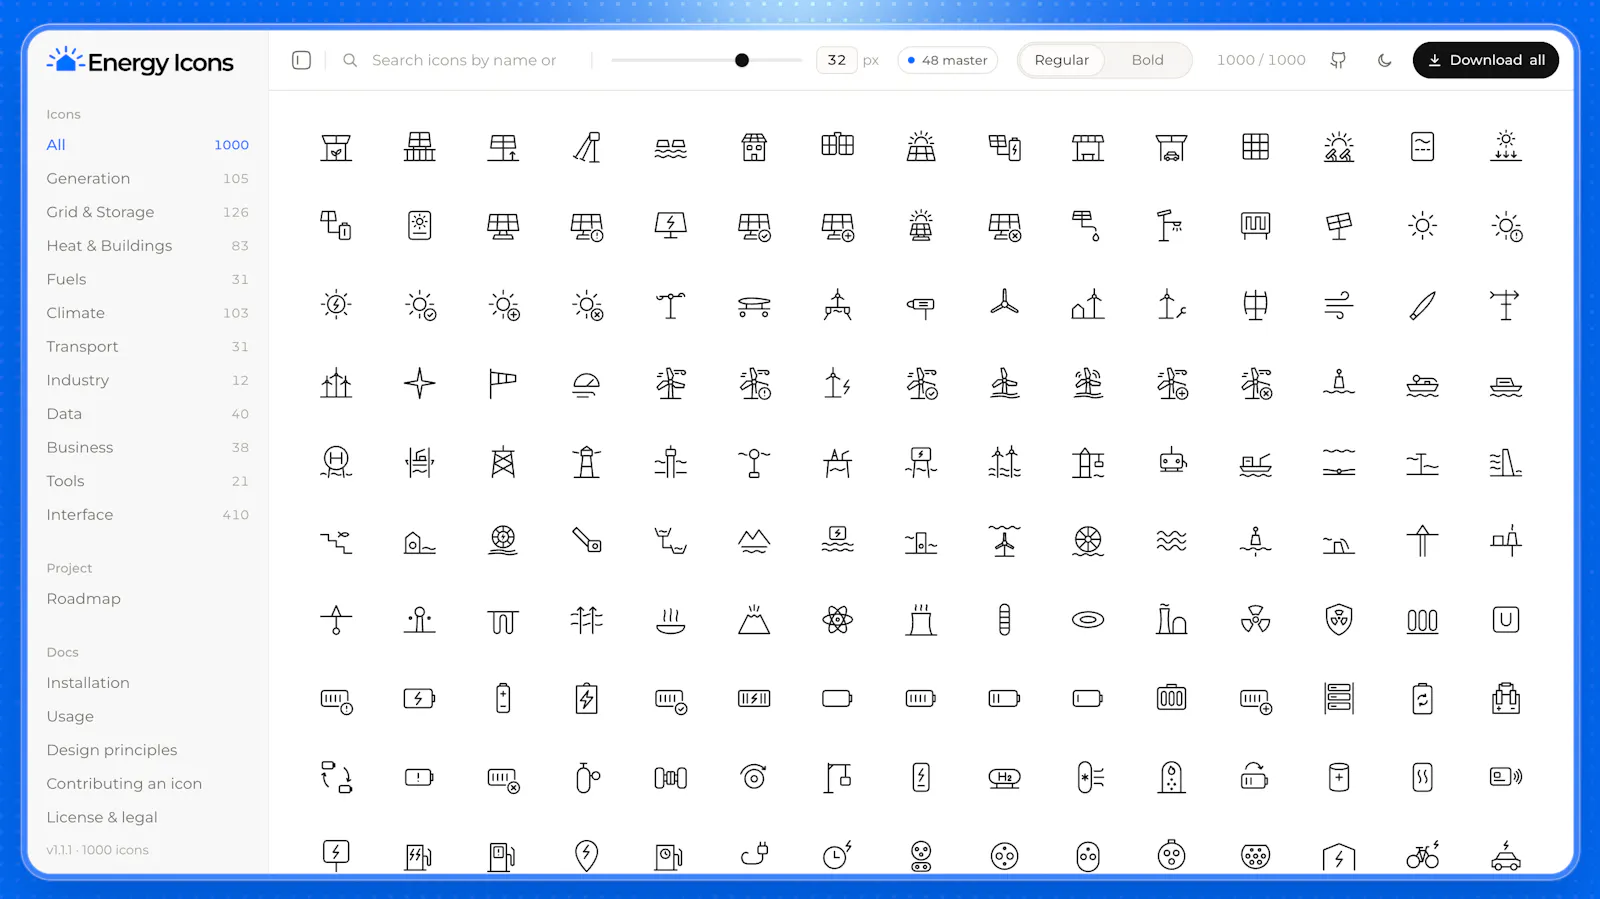Switch to dark mode with the moon icon
Viewport: 1600px width, 899px height.
(x=1385, y=60)
